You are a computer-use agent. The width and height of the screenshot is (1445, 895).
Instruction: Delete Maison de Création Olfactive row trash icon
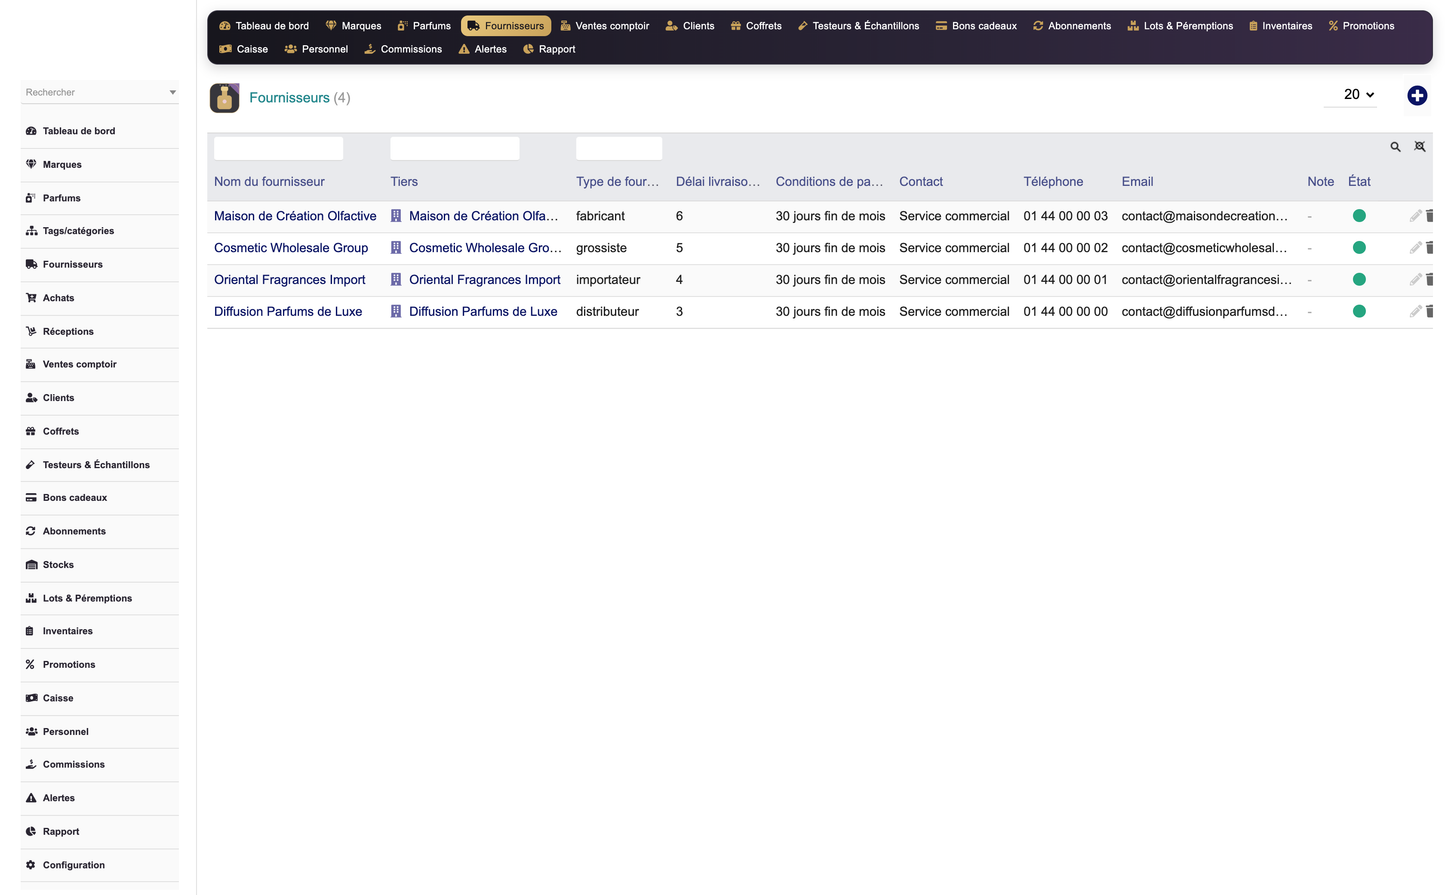click(x=1430, y=216)
